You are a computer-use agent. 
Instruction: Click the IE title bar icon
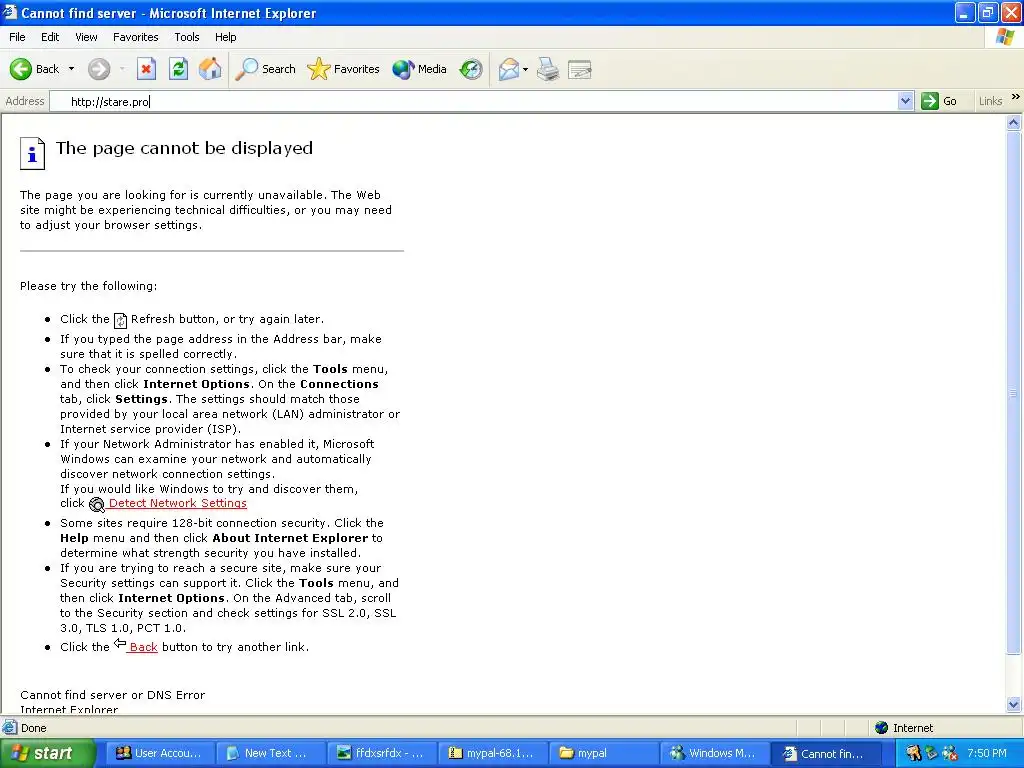coord(10,12)
